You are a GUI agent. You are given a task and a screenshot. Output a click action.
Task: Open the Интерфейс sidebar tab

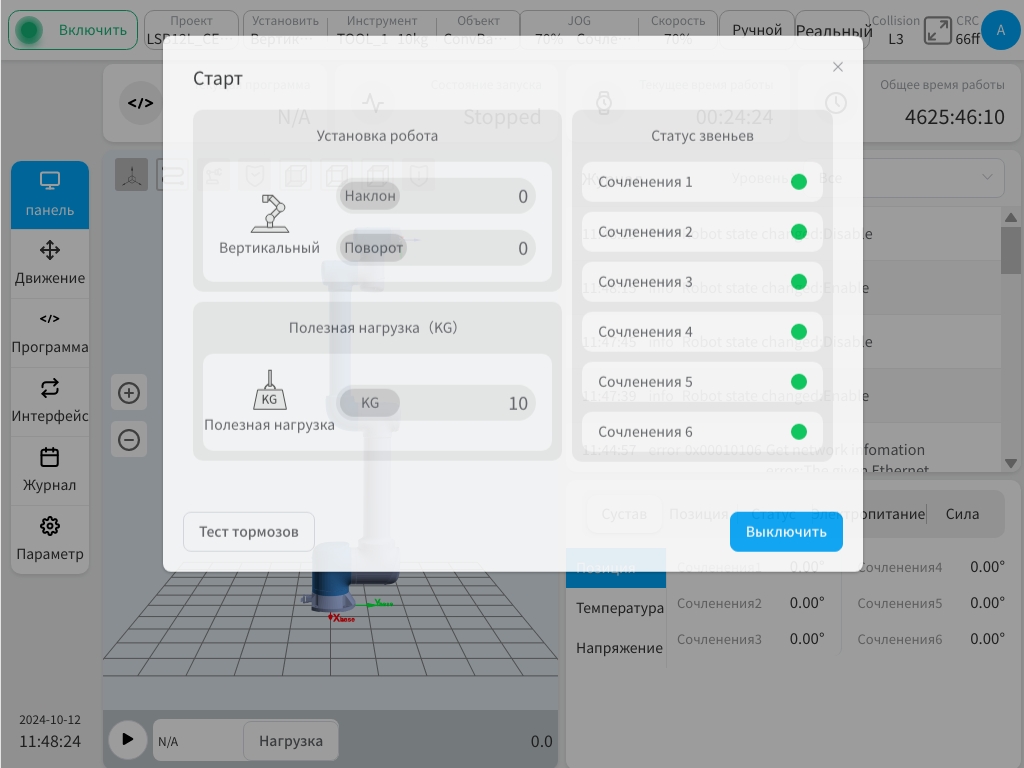pos(50,401)
